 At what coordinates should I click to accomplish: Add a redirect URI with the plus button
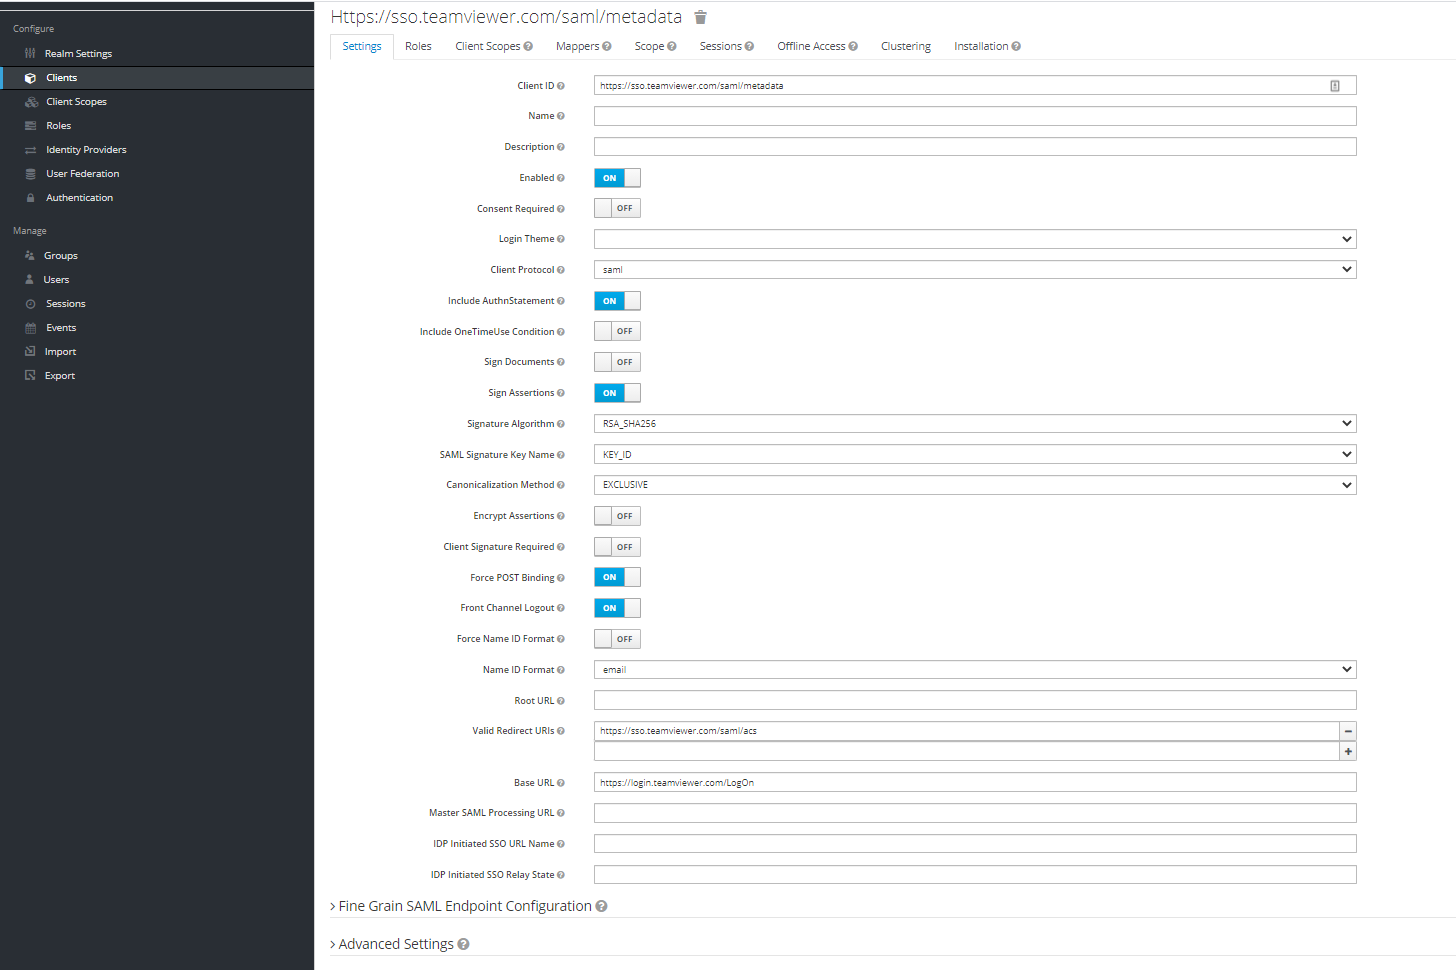click(x=1348, y=752)
